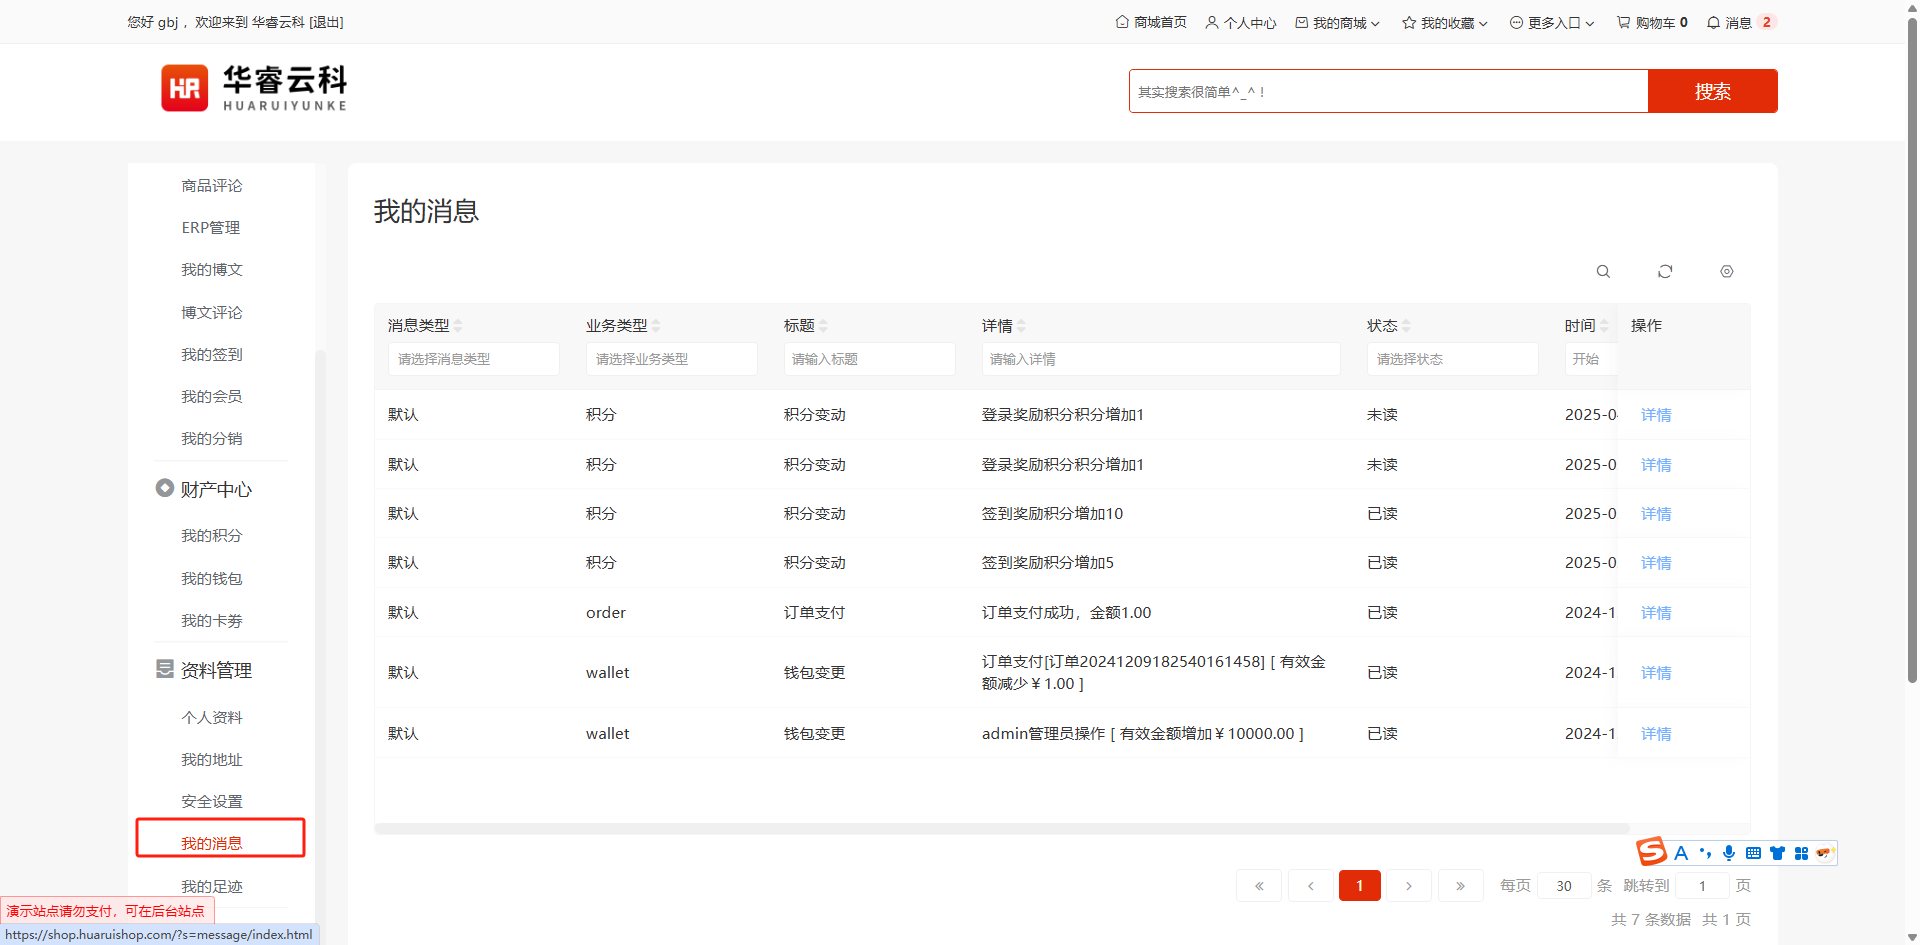Click the Sogou input method S icon
Screen dimensions: 1920x945
[x=1651, y=852]
